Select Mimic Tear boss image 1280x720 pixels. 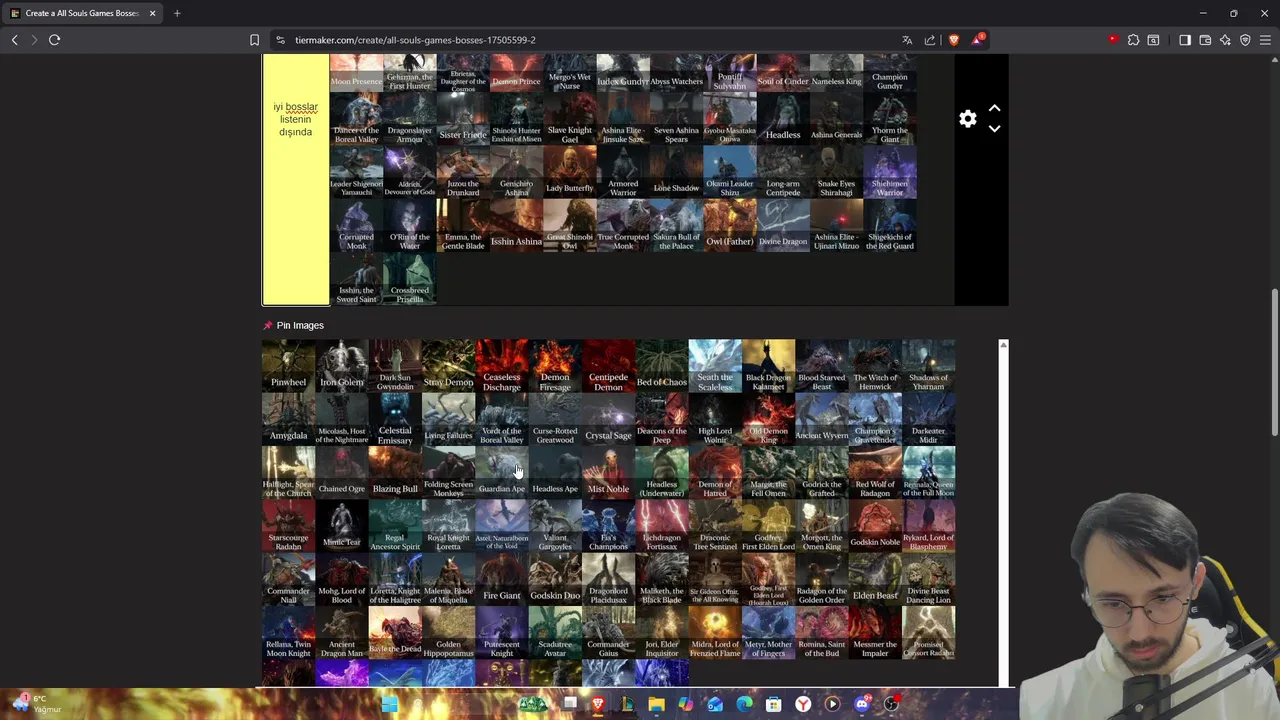(x=342, y=526)
